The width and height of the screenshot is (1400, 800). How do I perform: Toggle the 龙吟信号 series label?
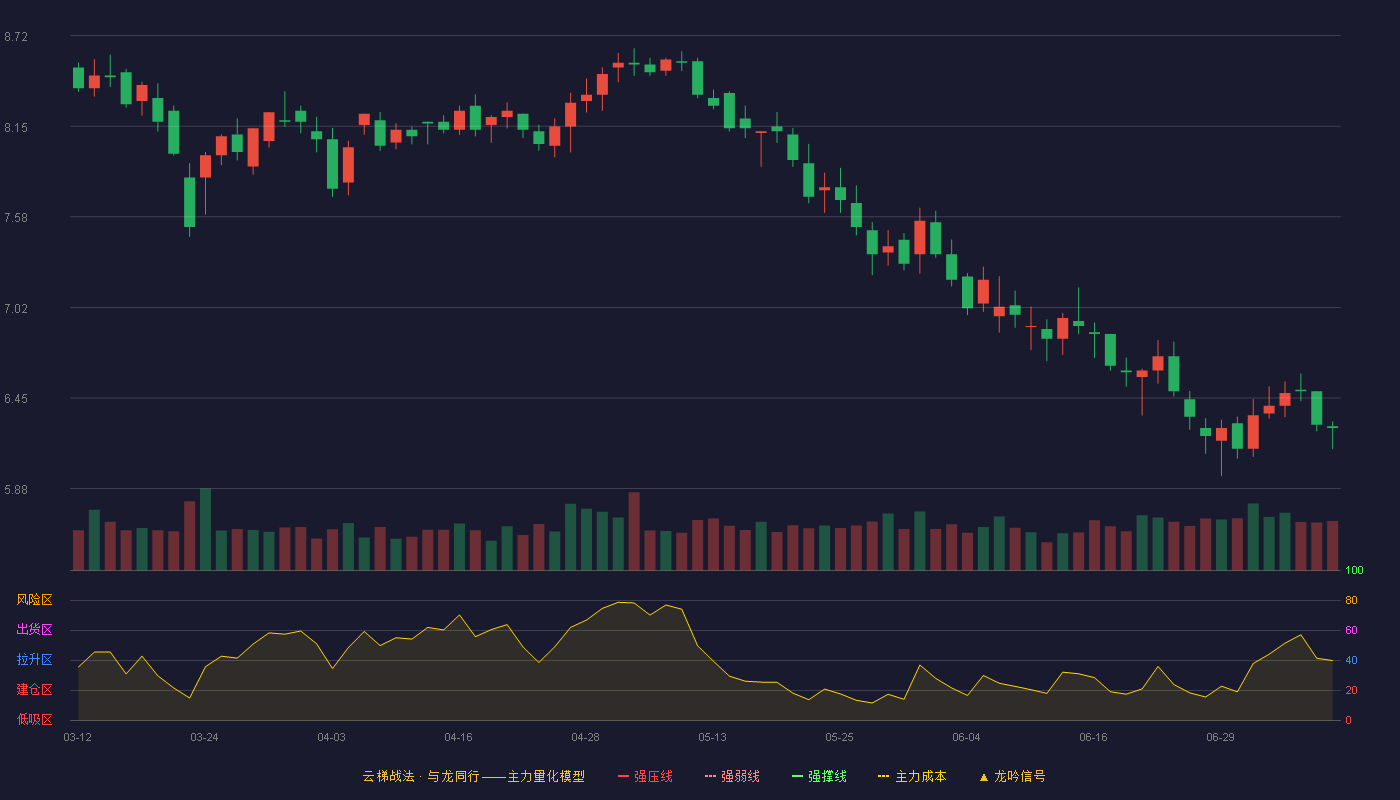[x=1019, y=776]
